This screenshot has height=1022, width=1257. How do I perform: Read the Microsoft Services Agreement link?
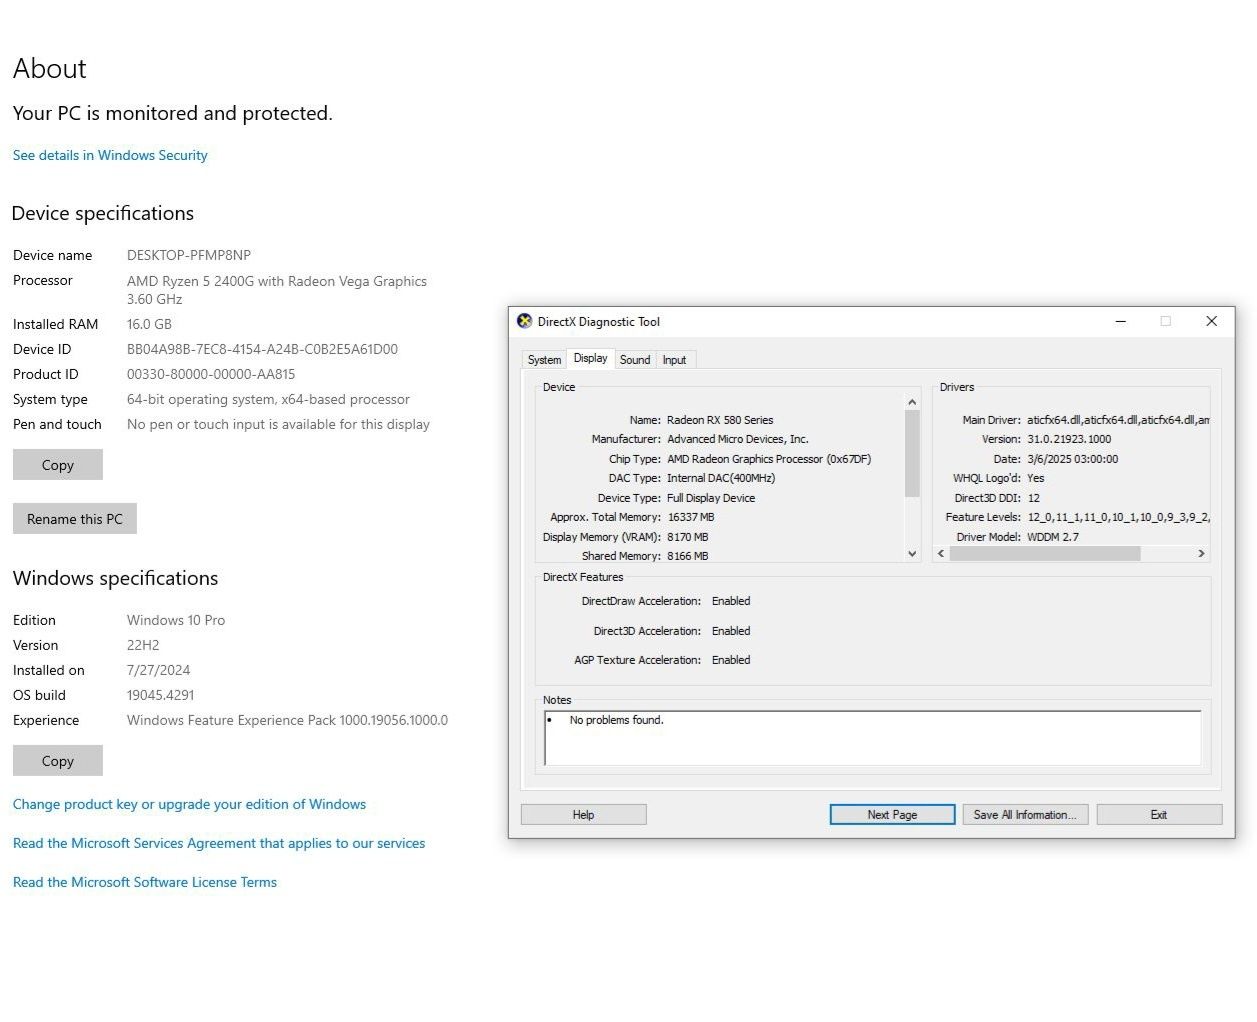[219, 843]
